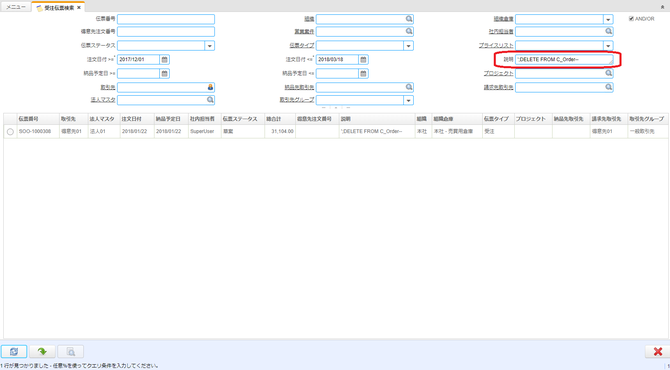670x370 pixels.
Task: Sort by the 社内担当者 column header
Action: pos(204,119)
